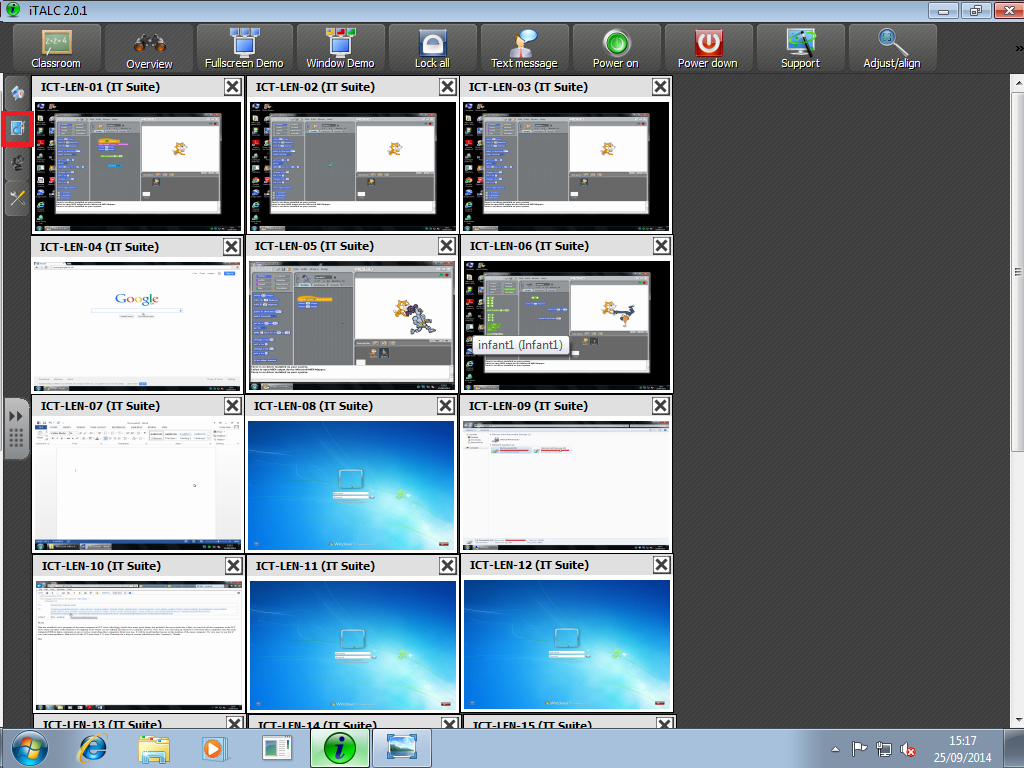Viewport: 1024px width, 768px height.
Task: Open the top welcome icon in left sidebar
Action: click(17, 93)
